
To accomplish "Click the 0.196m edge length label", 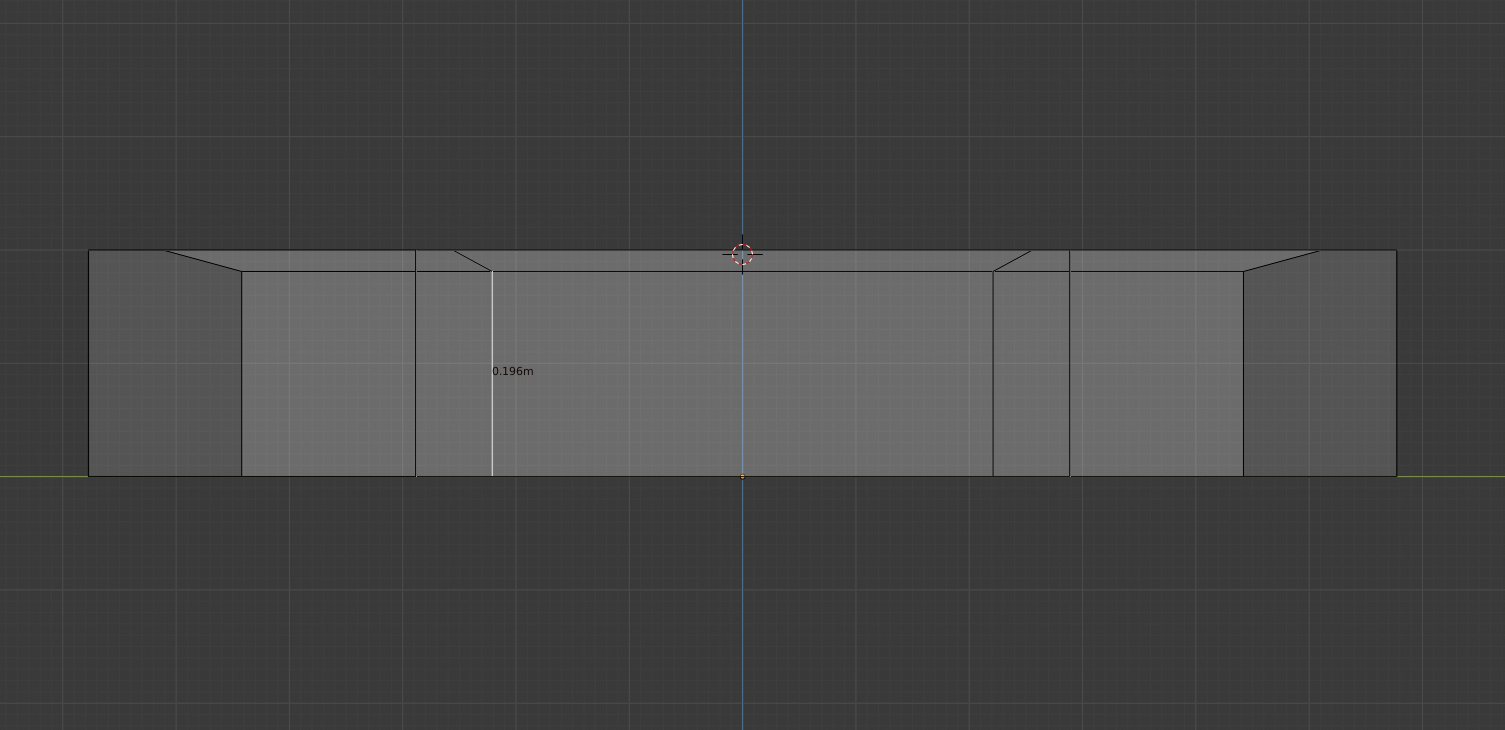I will (x=513, y=371).
